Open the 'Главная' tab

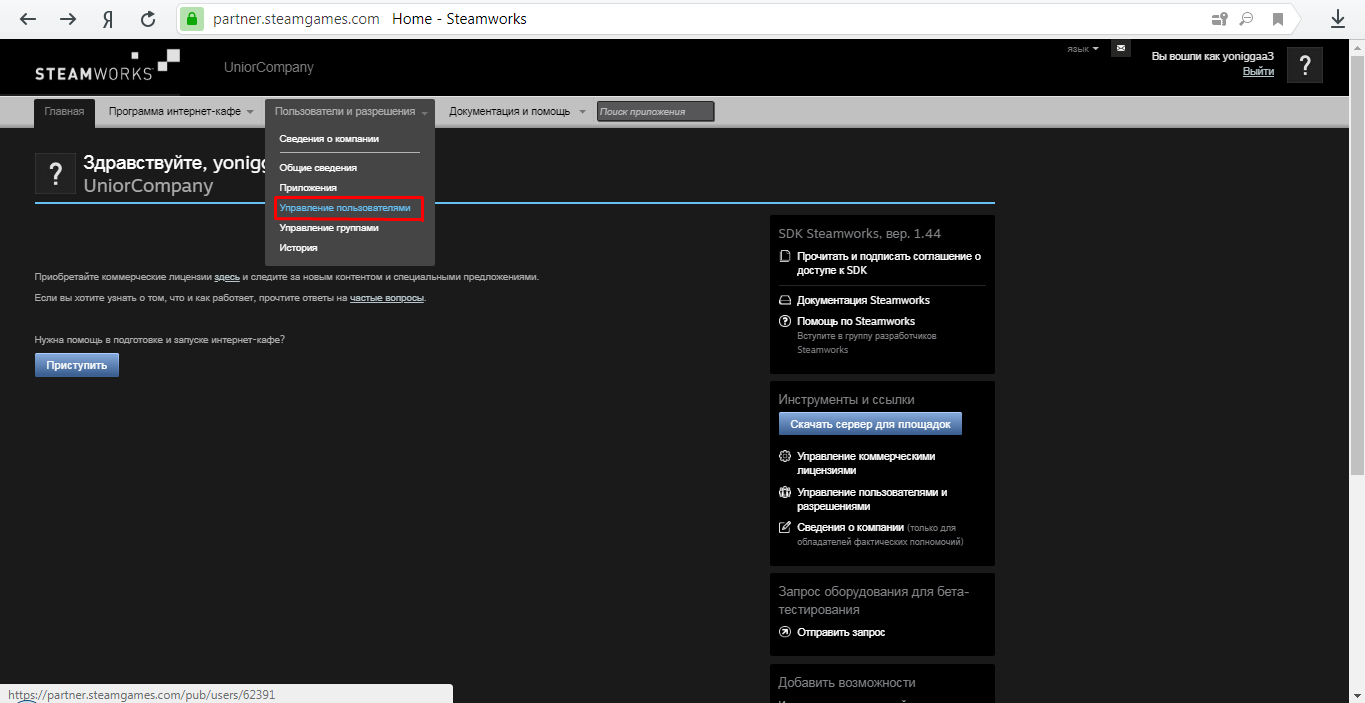point(64,111)
